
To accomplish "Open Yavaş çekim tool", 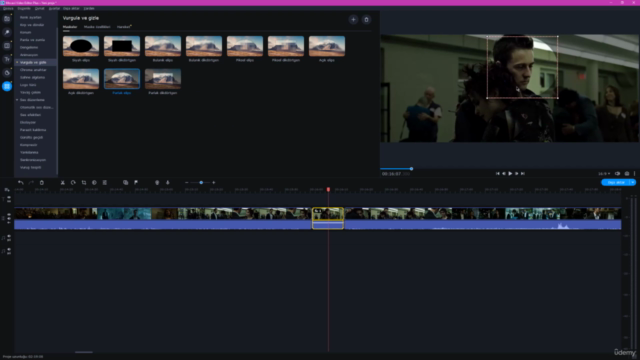I will [30, 92].
